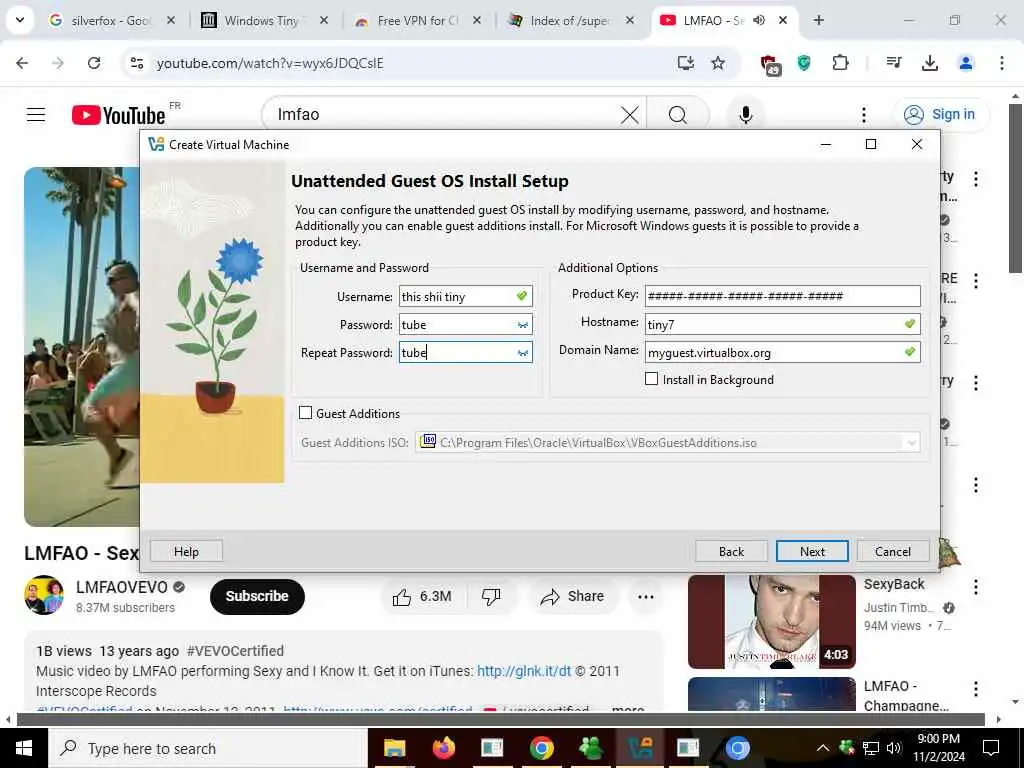Image resolution: width=1024 pixels, height=768 pixels.
Task: Subscribe to the LMFAOVEVO channel
Action: point(257,596)
